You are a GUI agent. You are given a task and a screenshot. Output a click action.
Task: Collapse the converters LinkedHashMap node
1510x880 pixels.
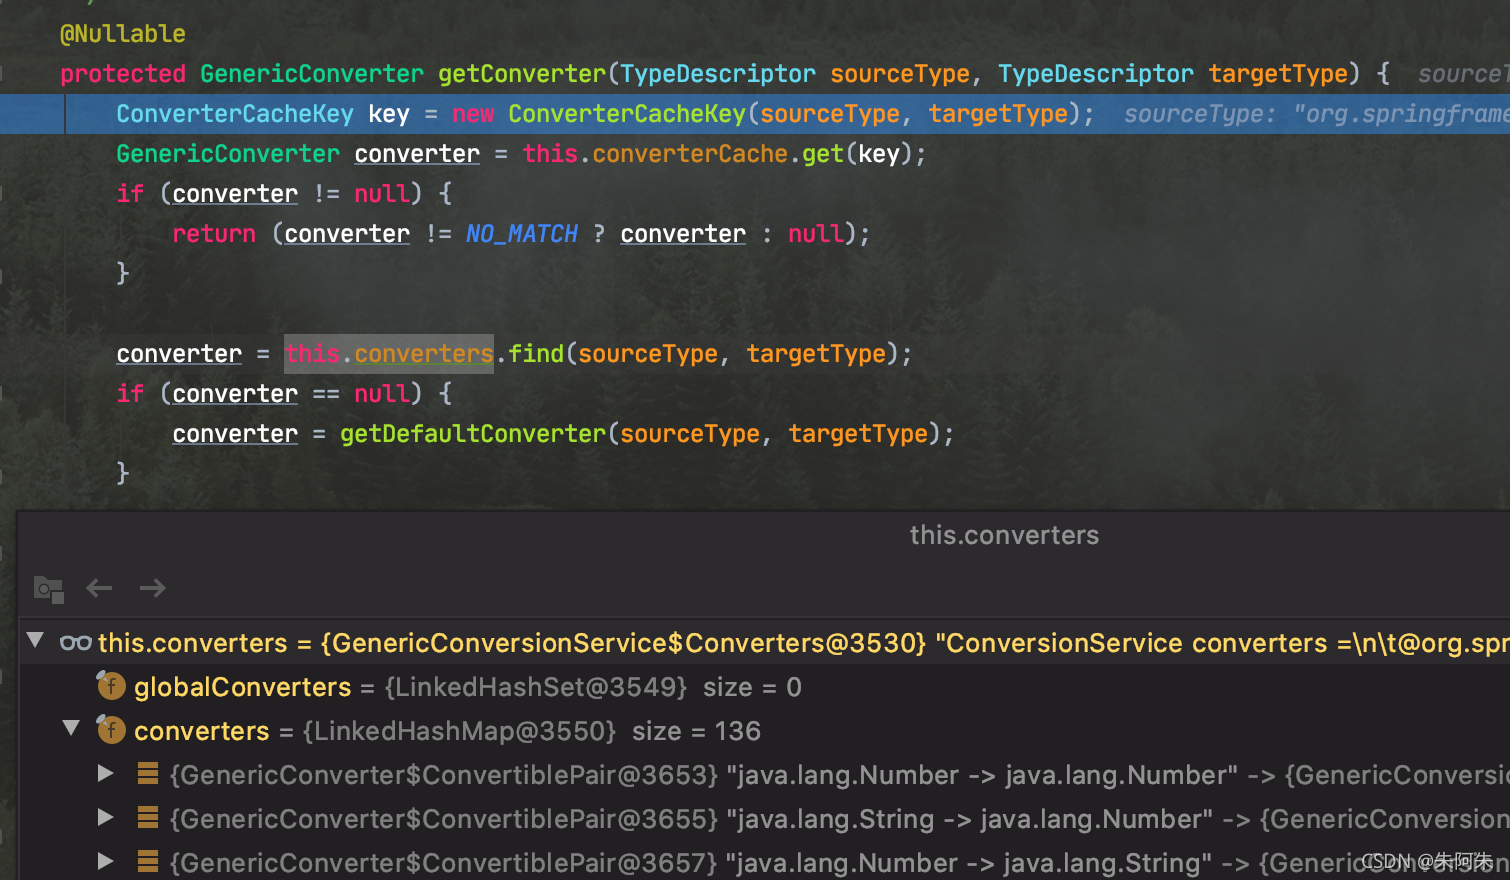71,728
